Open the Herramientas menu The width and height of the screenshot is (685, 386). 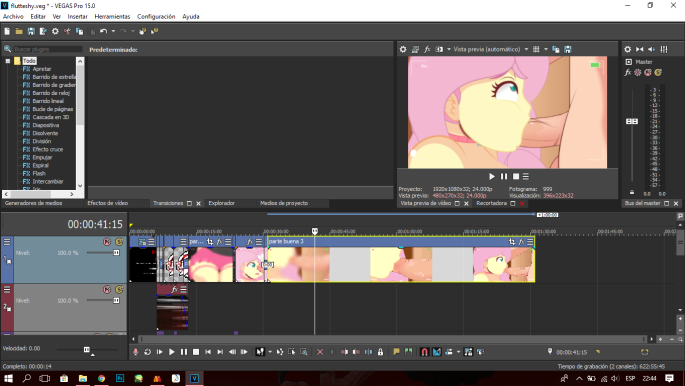[x=112, y=17]
